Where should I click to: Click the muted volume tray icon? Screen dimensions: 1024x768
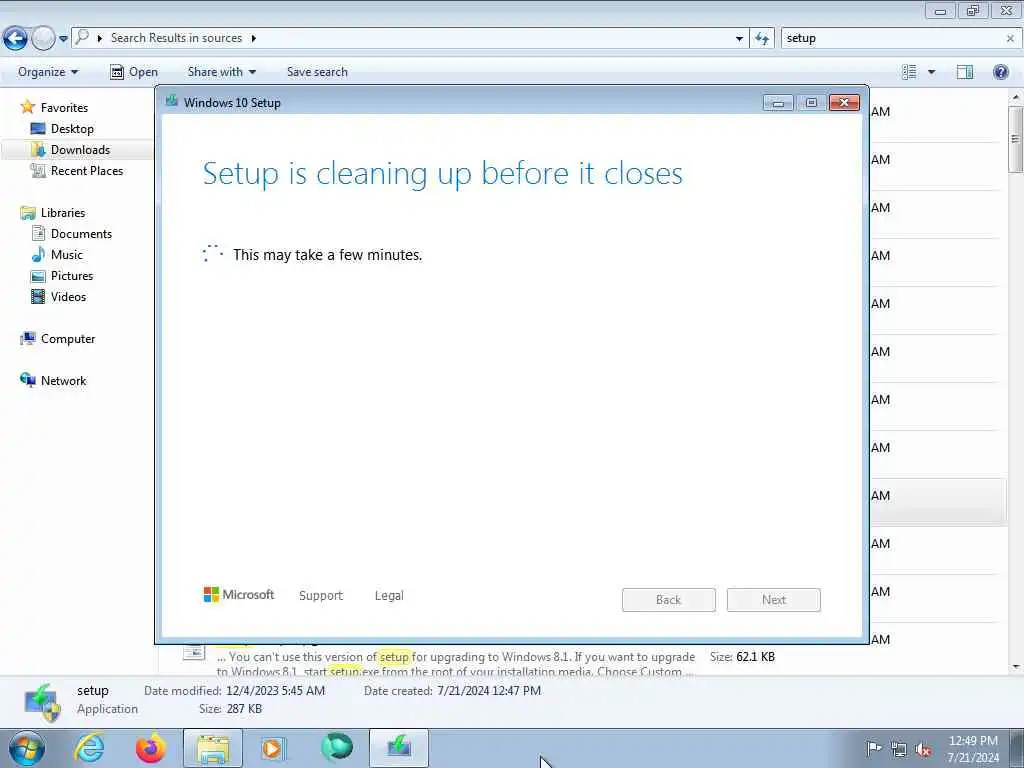(x=923, y=749)
